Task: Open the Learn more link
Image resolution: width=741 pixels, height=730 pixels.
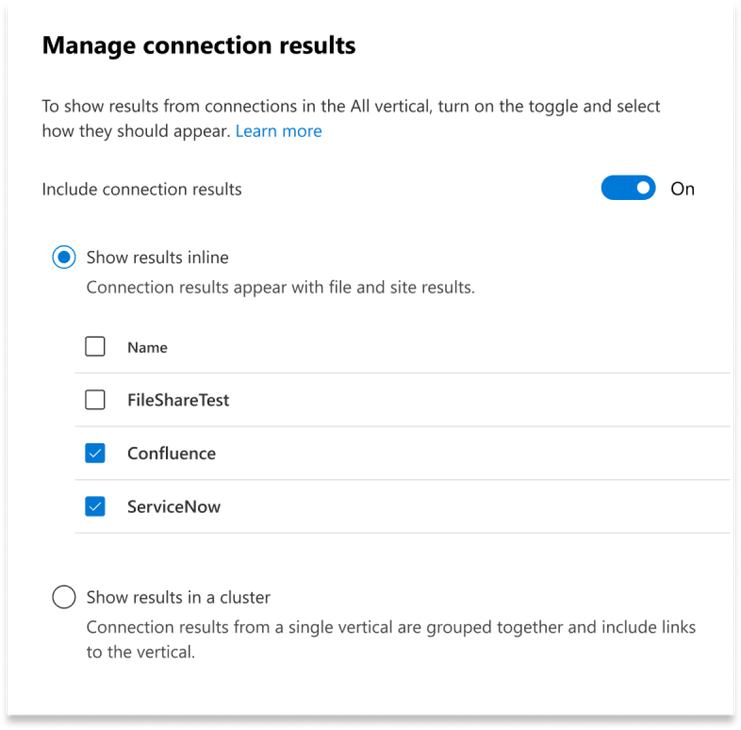Action: tap(278, 131)
